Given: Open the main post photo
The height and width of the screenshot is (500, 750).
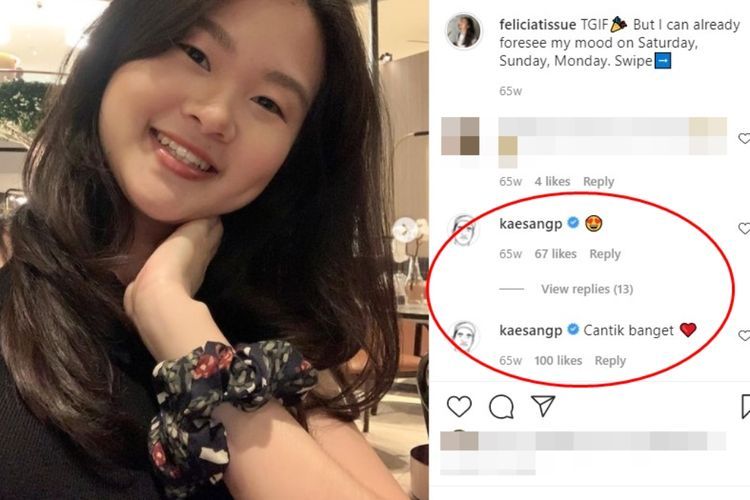Looking at the screenshot, I should pos(214,250).
